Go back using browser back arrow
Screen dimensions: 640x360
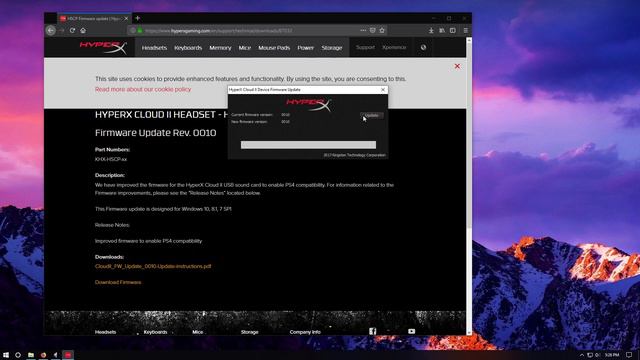pyautogui.click(x=51, y=30)
